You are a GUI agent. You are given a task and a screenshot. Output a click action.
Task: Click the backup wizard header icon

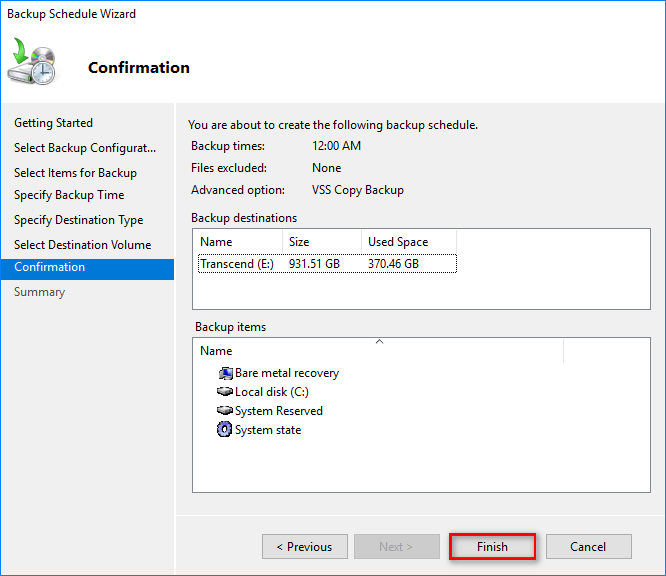[32, 62]
